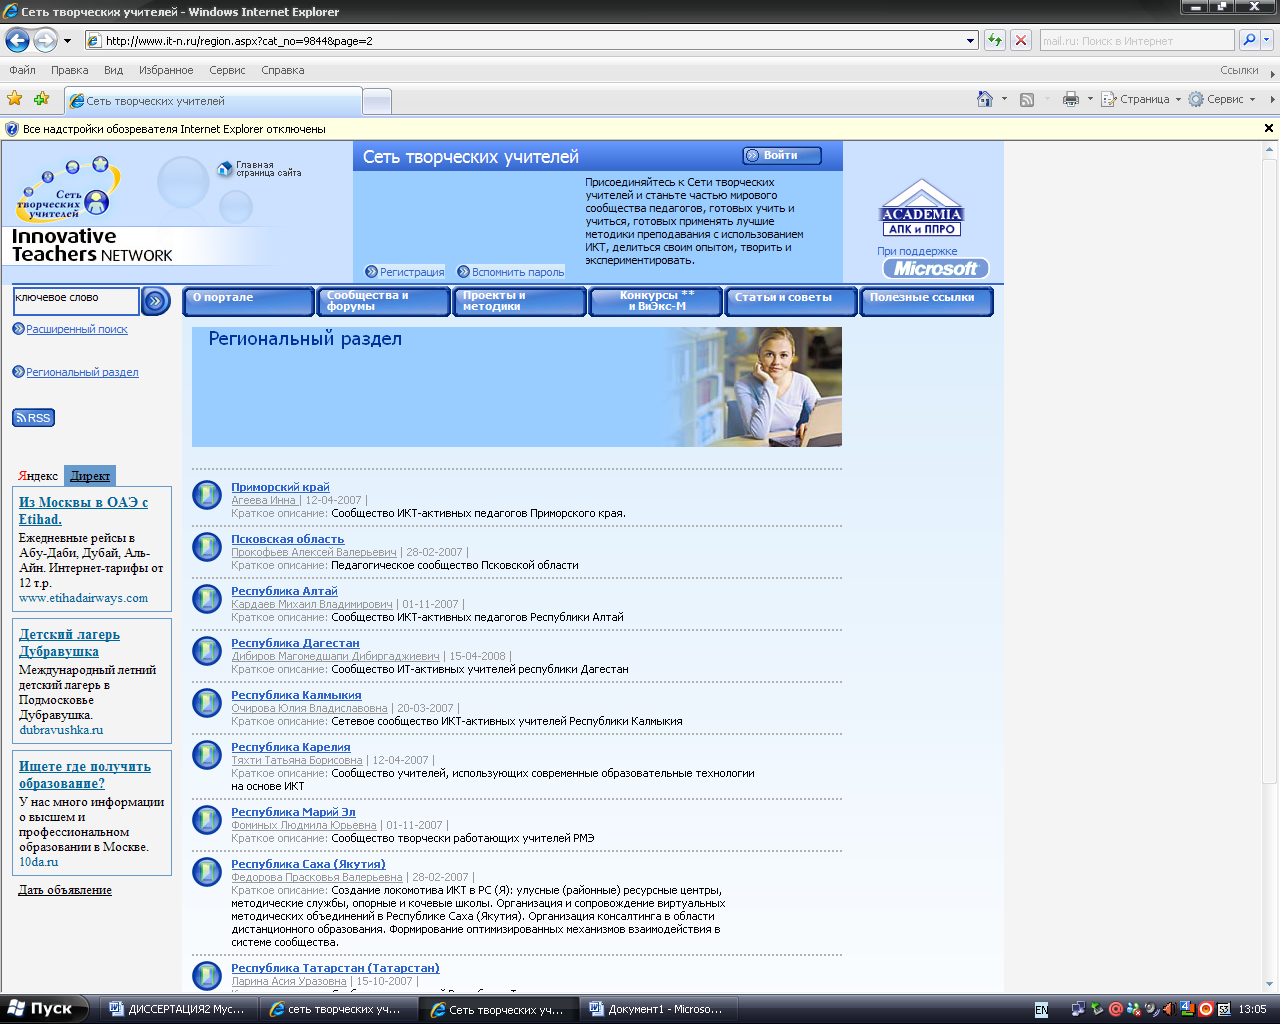Open the Правка menu
Viewport: 1280px width, 1024px height.
click(x=69, y=70)
